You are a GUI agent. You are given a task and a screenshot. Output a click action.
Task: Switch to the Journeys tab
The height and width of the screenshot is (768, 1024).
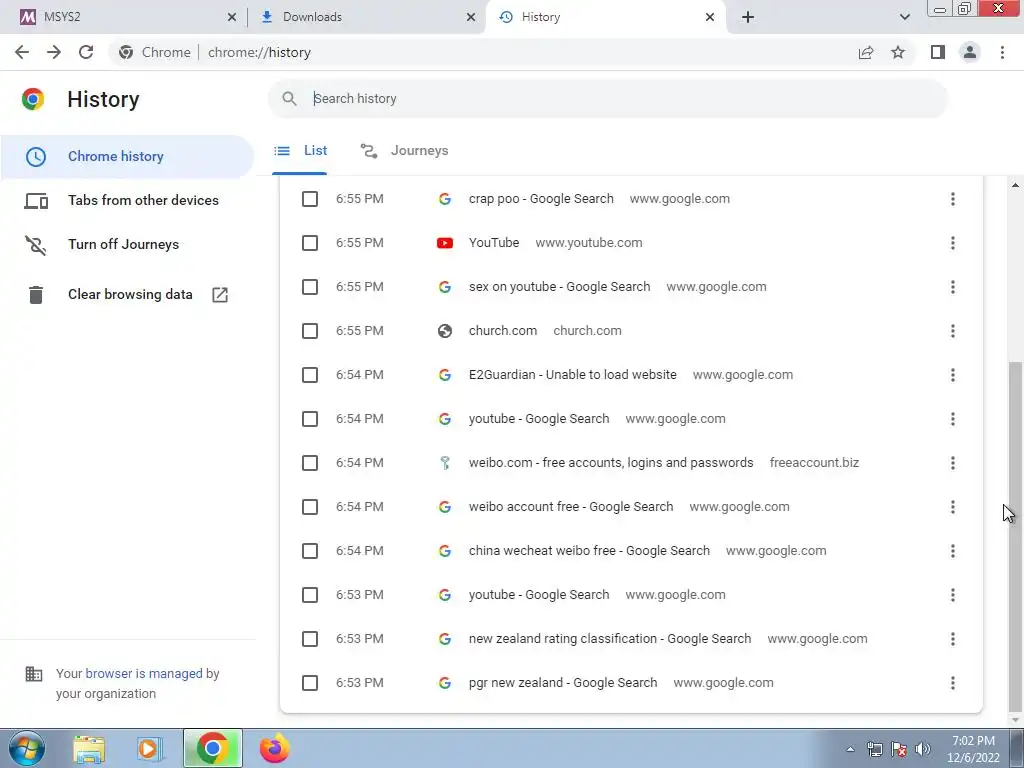pyautogui.click(x=404, y=151)
